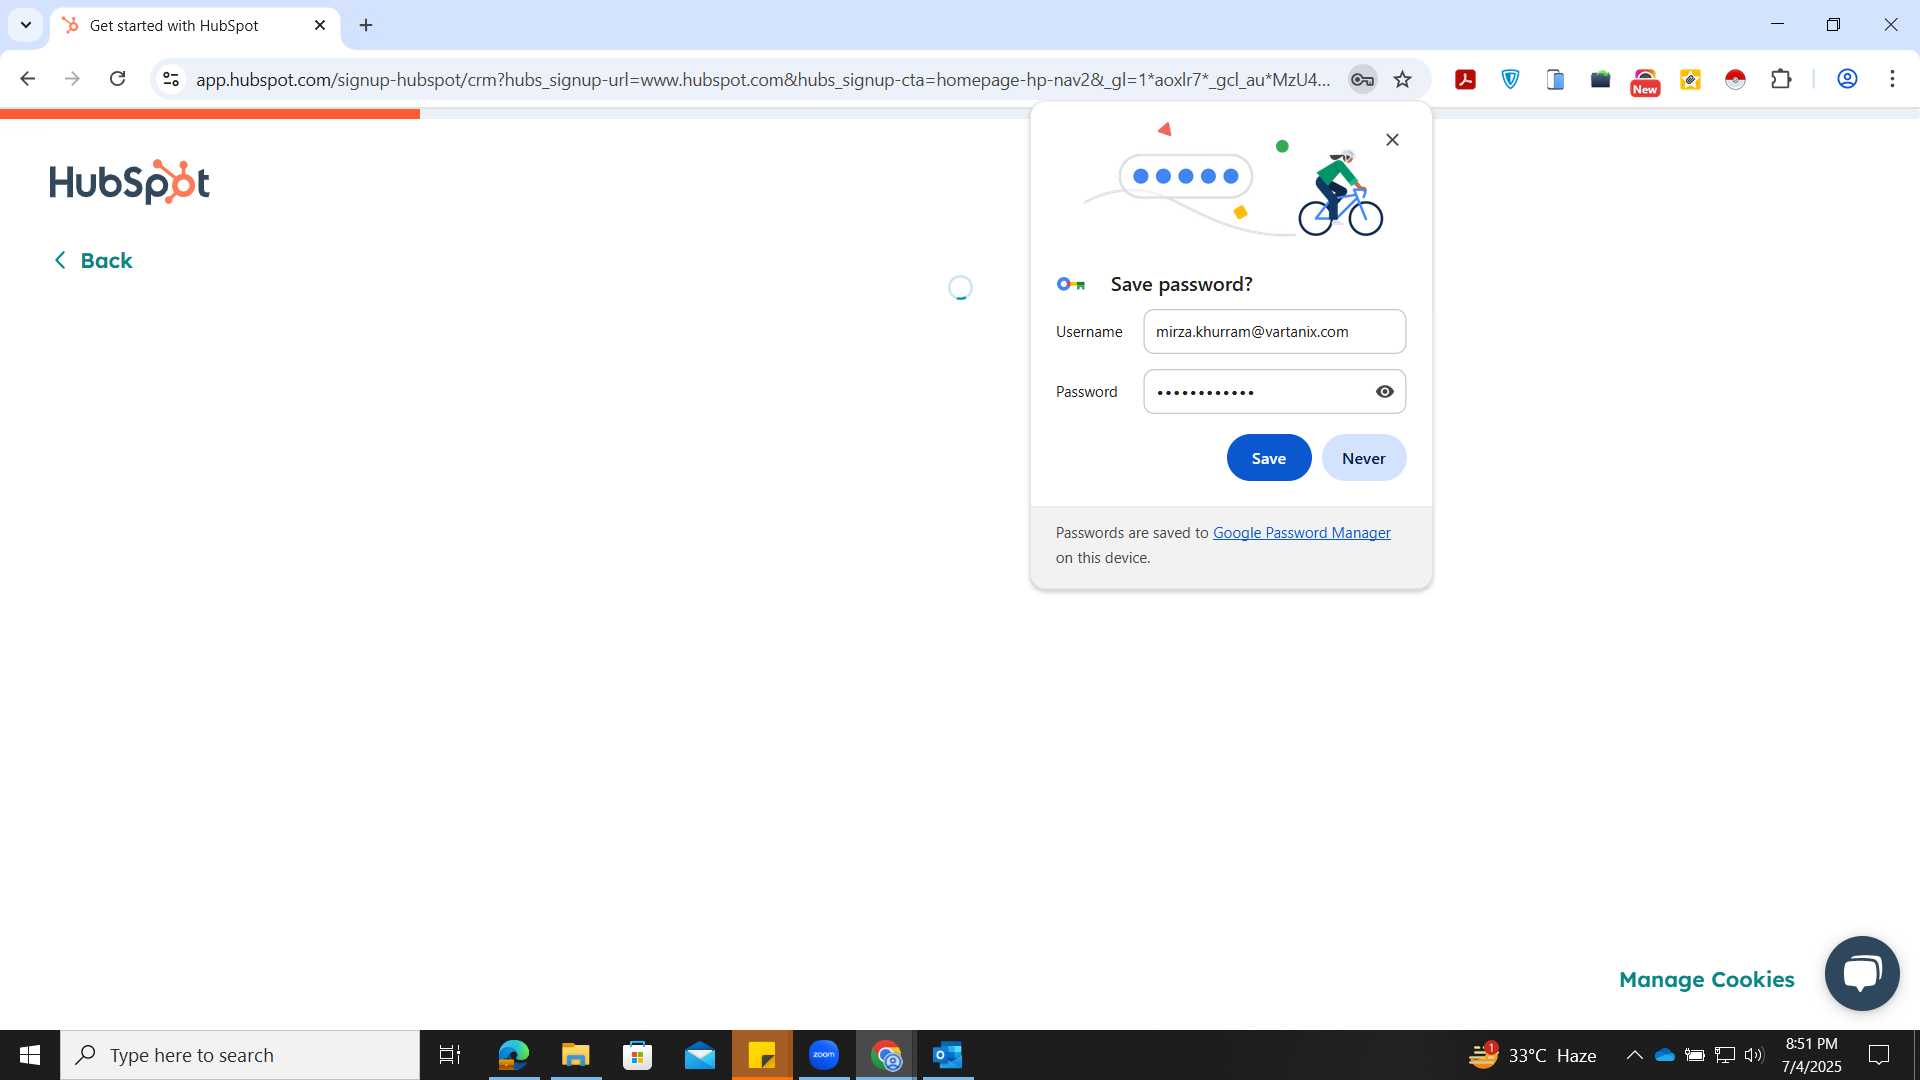Open the red and white ball extension
1920x1080 pixels.
pyautogui.click(x=1735, y=79)
